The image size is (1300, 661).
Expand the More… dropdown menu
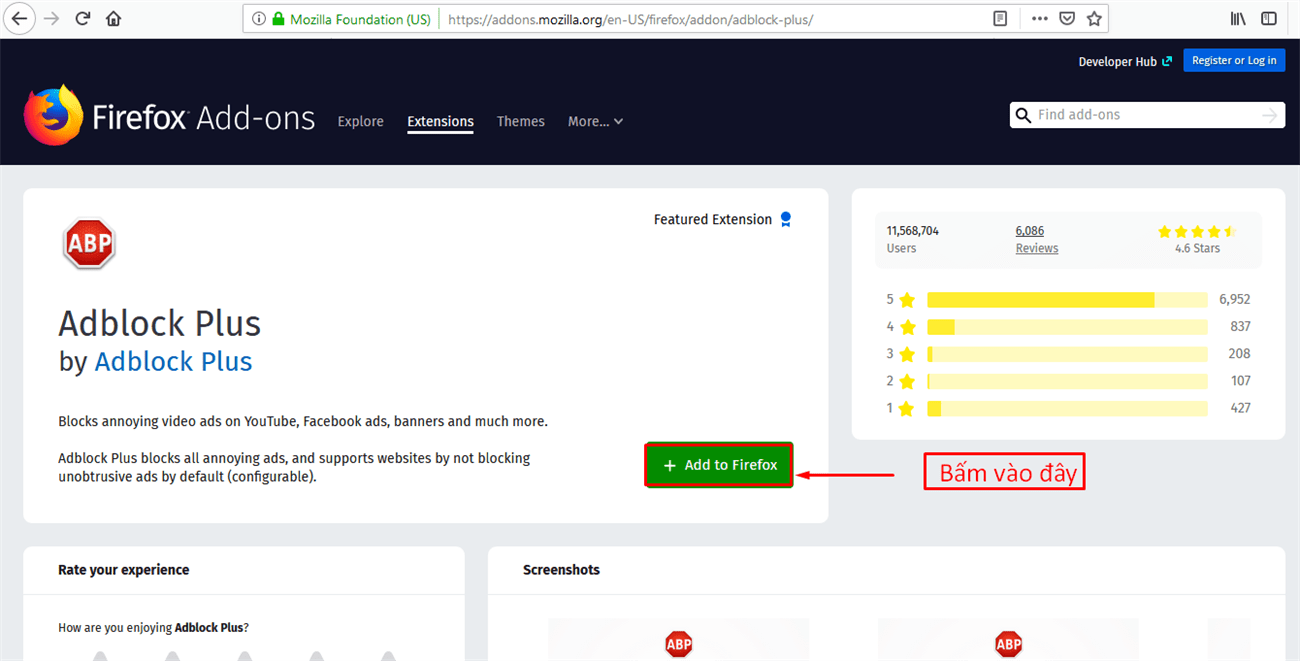tap(595, 121)
